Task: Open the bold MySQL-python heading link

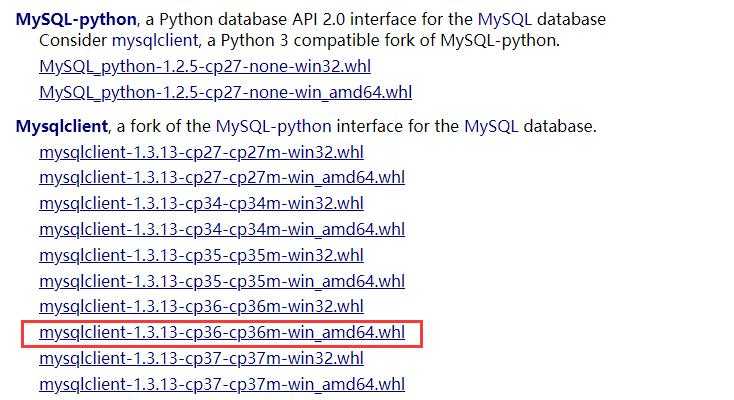Action: (76, 20)
